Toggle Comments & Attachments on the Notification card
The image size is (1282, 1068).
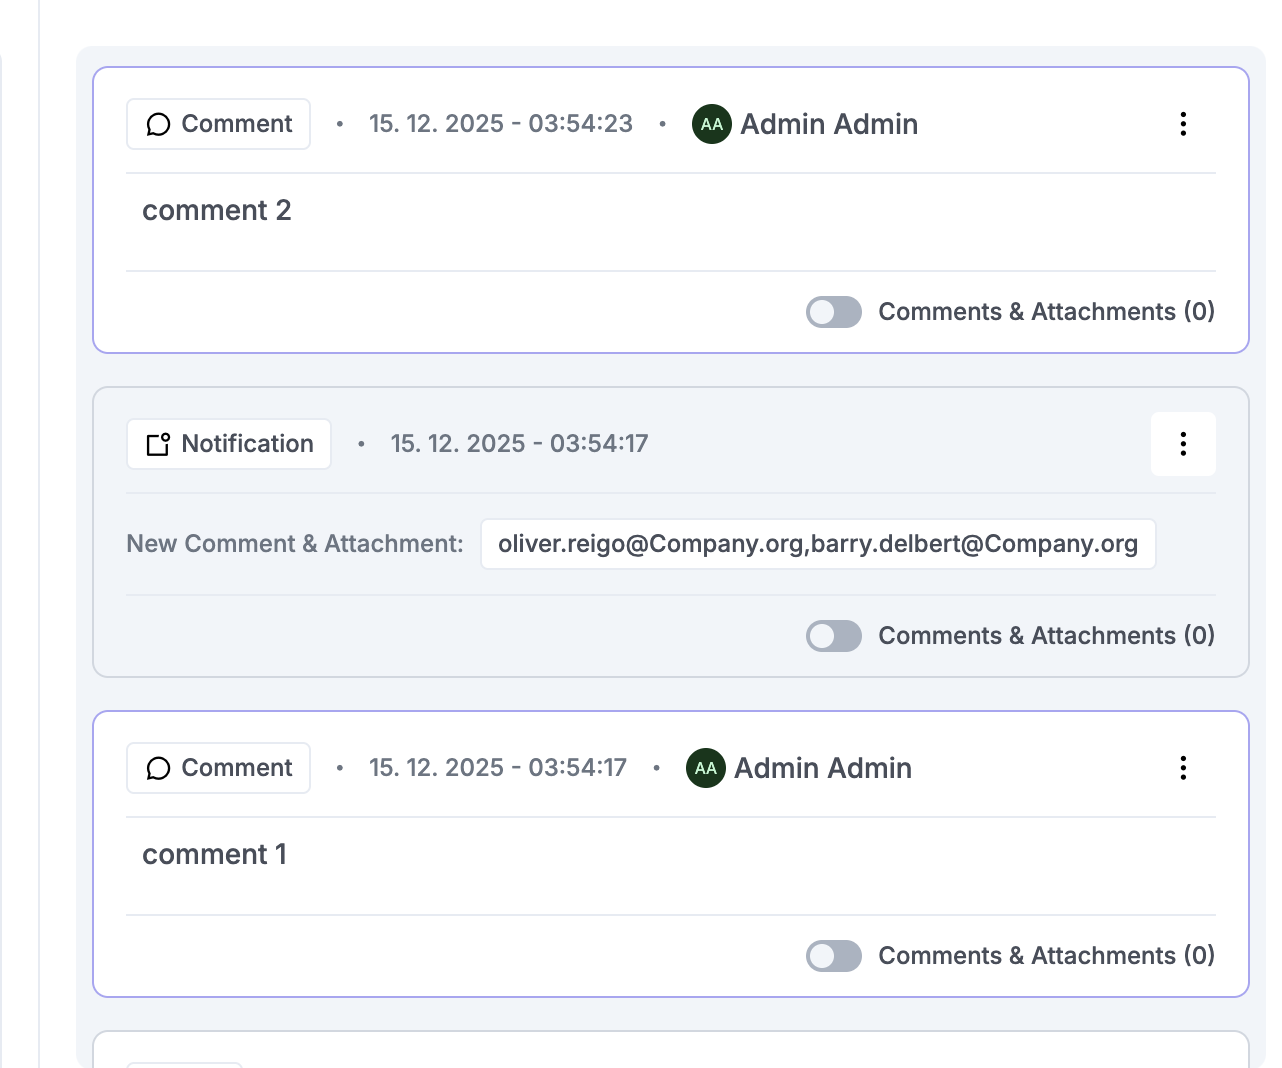point(833,636)
